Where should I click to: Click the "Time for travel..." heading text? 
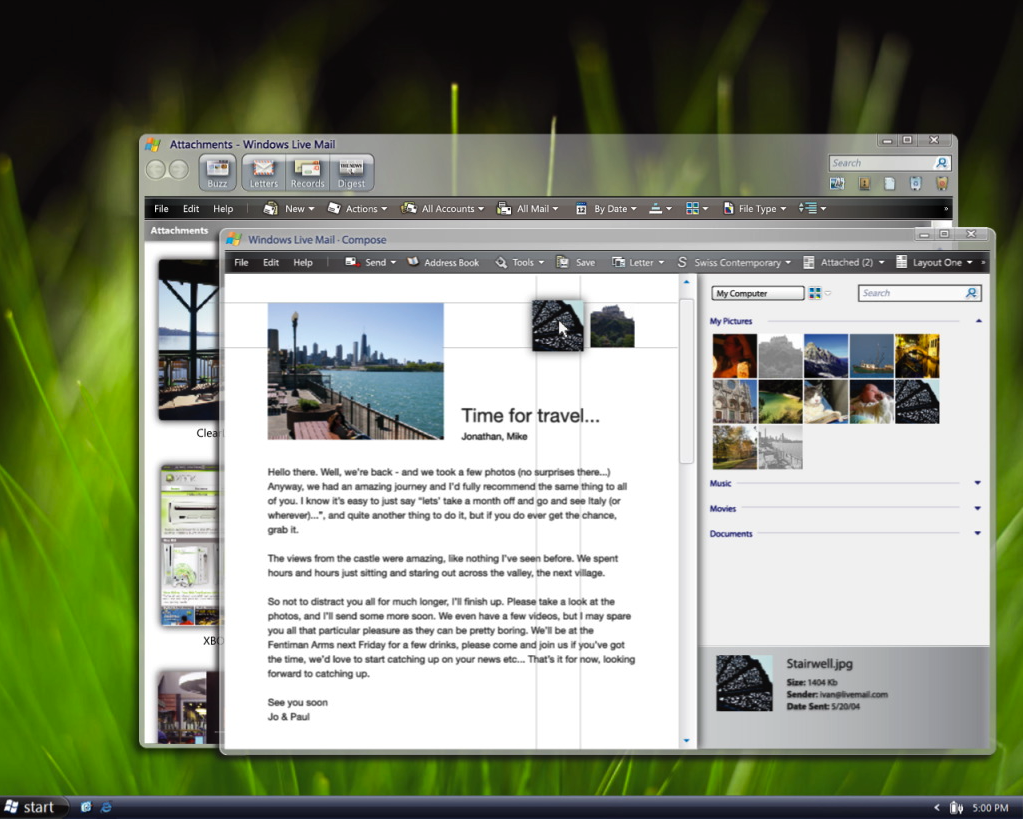pyautogui.click(x=530, y=416)
